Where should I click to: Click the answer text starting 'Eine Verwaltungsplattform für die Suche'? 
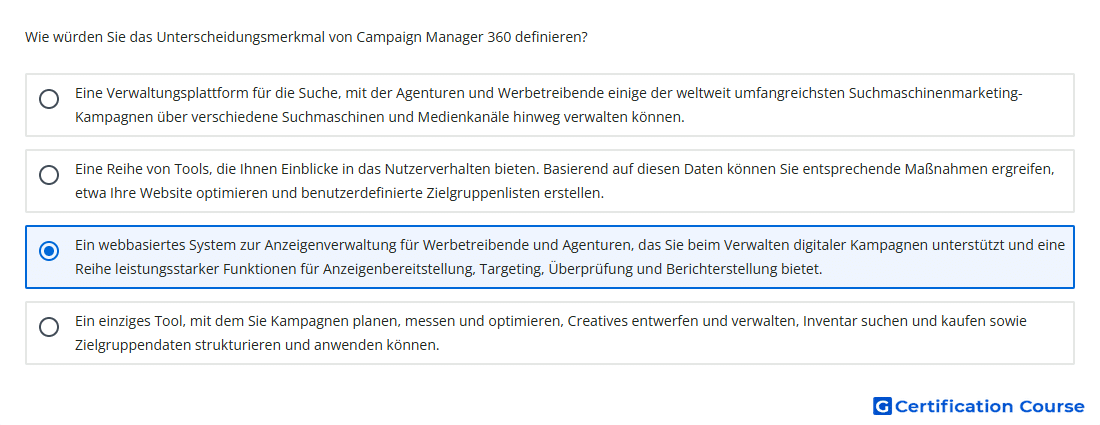coord(549,105)
